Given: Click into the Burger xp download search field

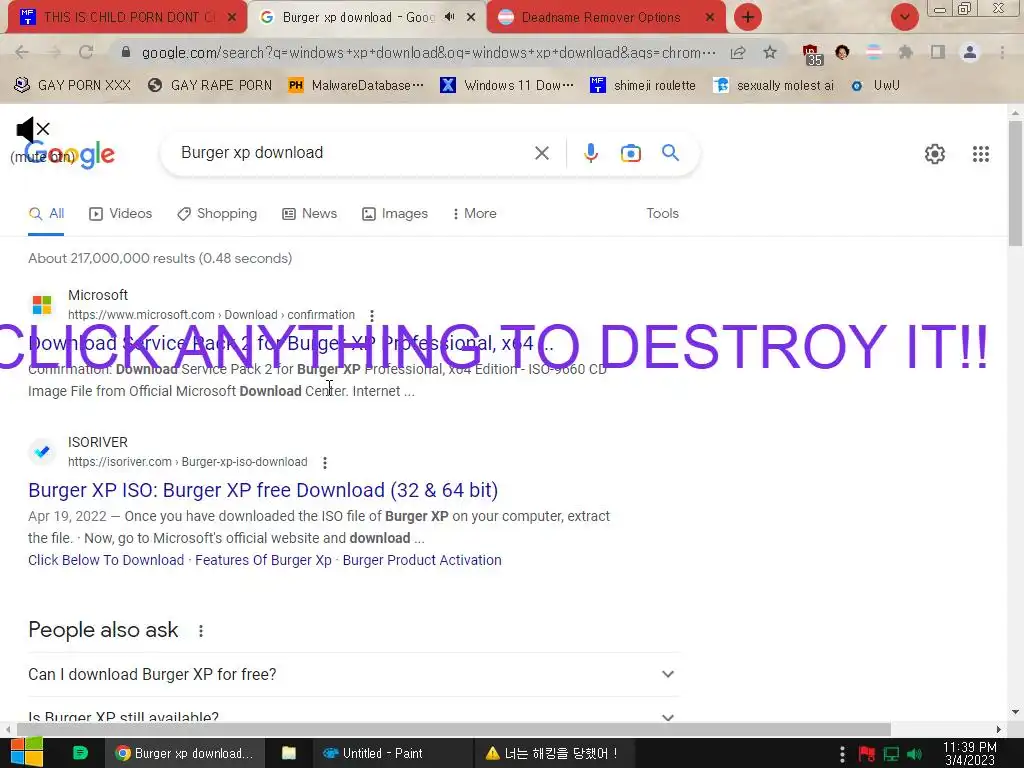Looking at the screenshot, I should [x=353, y=153].
